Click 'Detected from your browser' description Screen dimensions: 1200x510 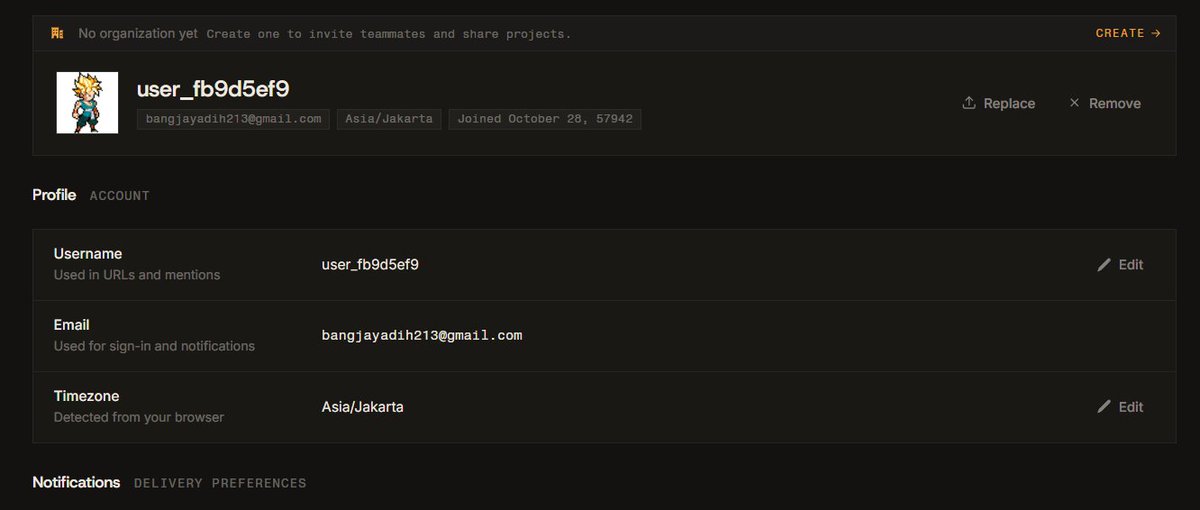click(x=139, y=417)
